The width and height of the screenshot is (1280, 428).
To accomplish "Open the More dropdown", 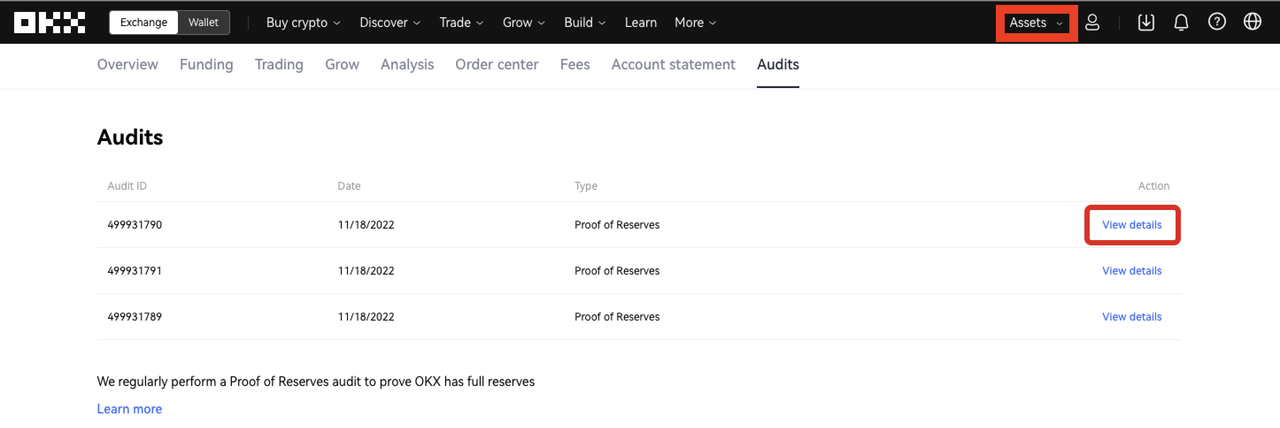I will (695, 22).
